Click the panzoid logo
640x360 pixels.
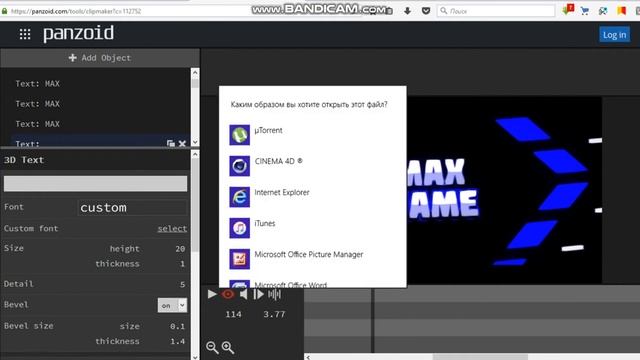click(x=78, y=33)
